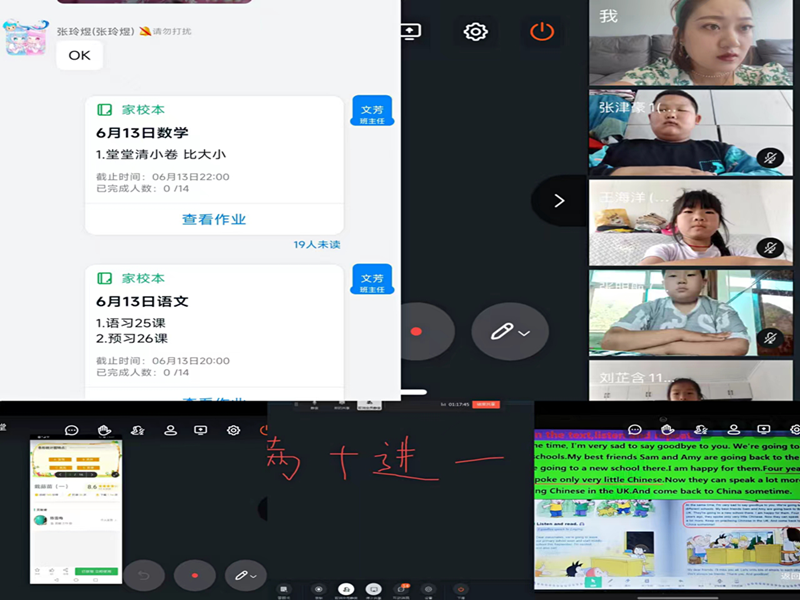
Task: Click the 家校本 icon on the 数学 card
Action: [x=105, y=110]
